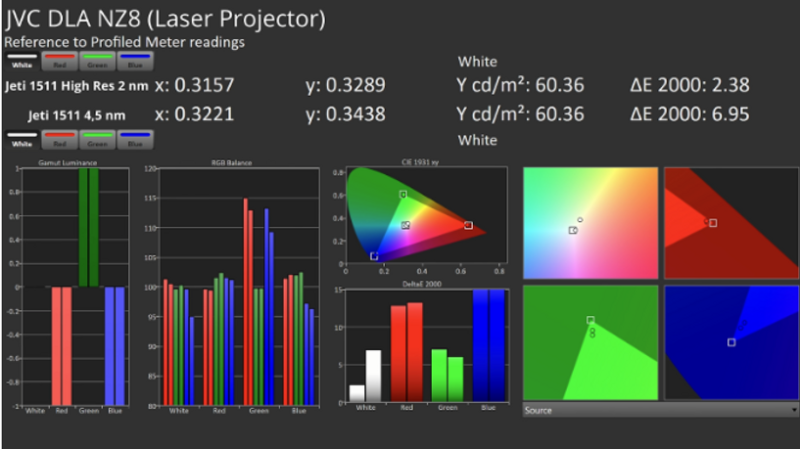This screenshot has width=800, height=449.
Task: Click the Jeti 1511 4,5 nm label
Action: pos(77,115)
